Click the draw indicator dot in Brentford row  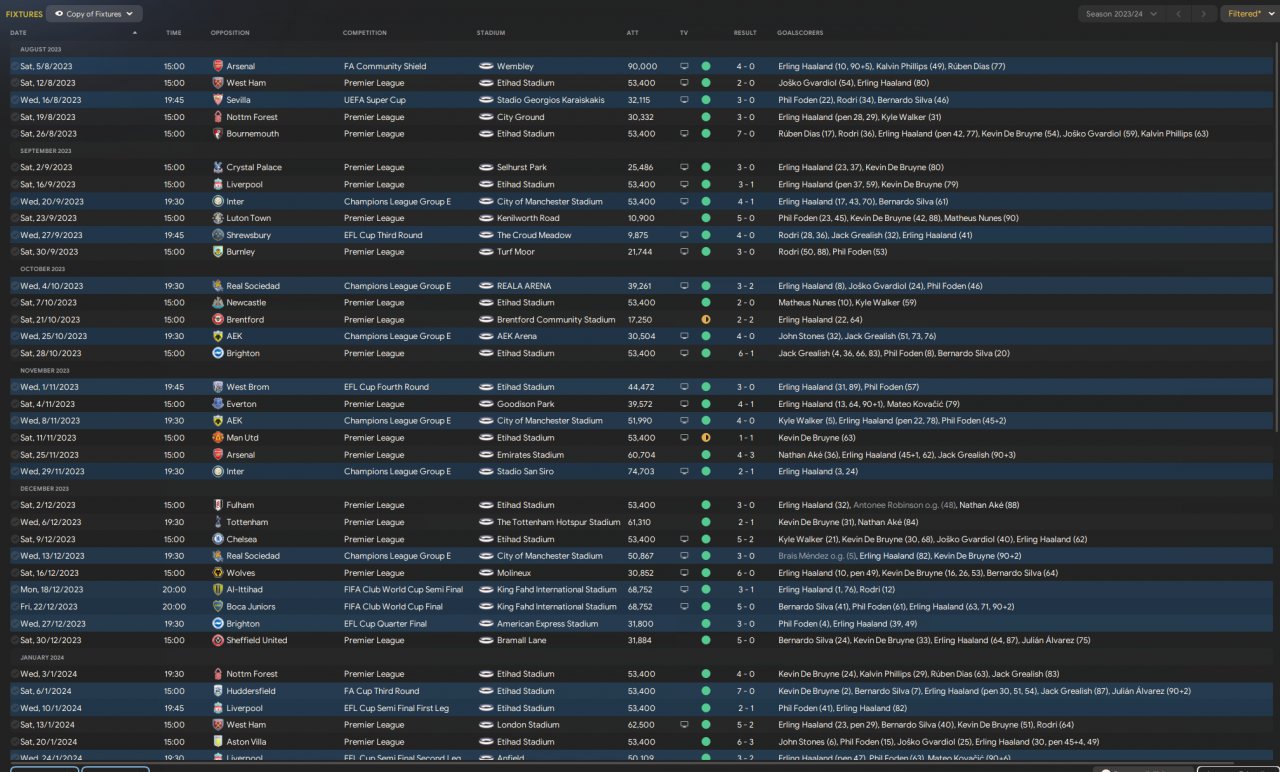706,320
